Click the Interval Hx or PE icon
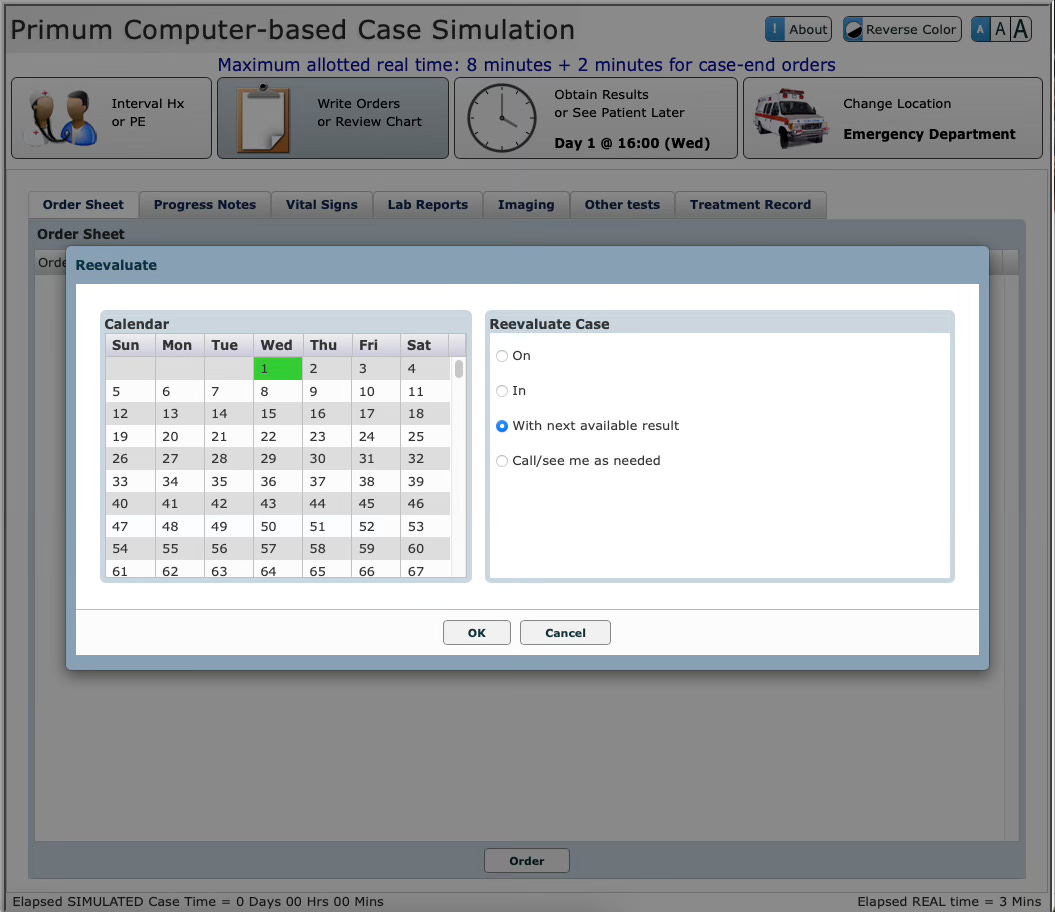This screenshot has width=1055, height=912. coord(60,117)
